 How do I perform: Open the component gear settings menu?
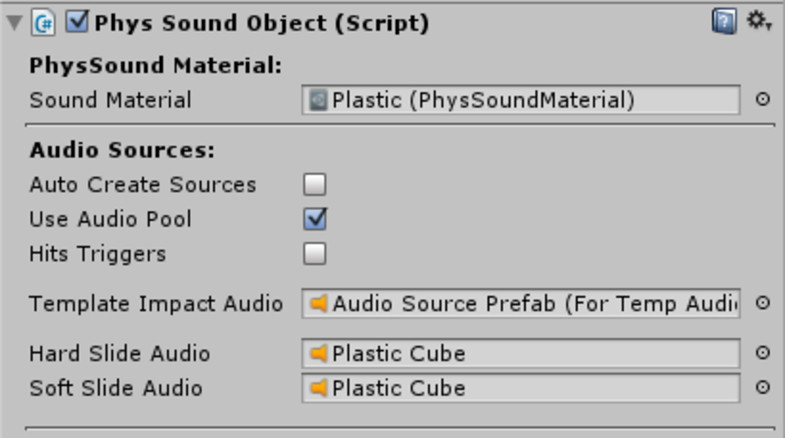[758, 22]
